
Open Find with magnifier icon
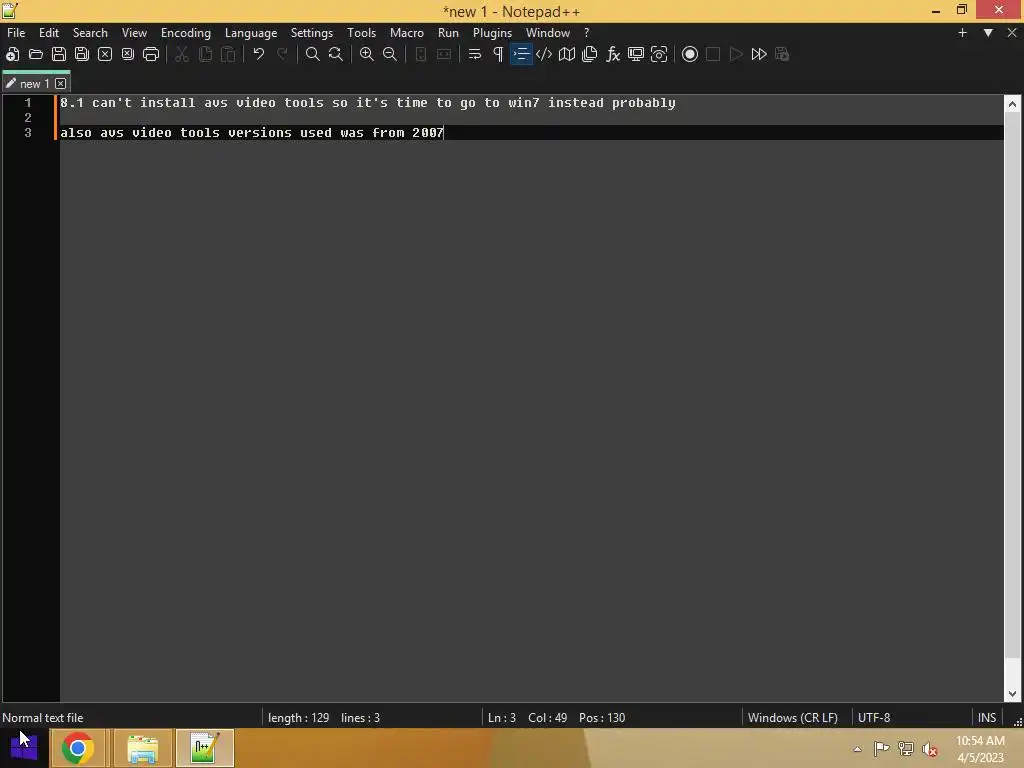pyautogui.click(x=313, y=54)
